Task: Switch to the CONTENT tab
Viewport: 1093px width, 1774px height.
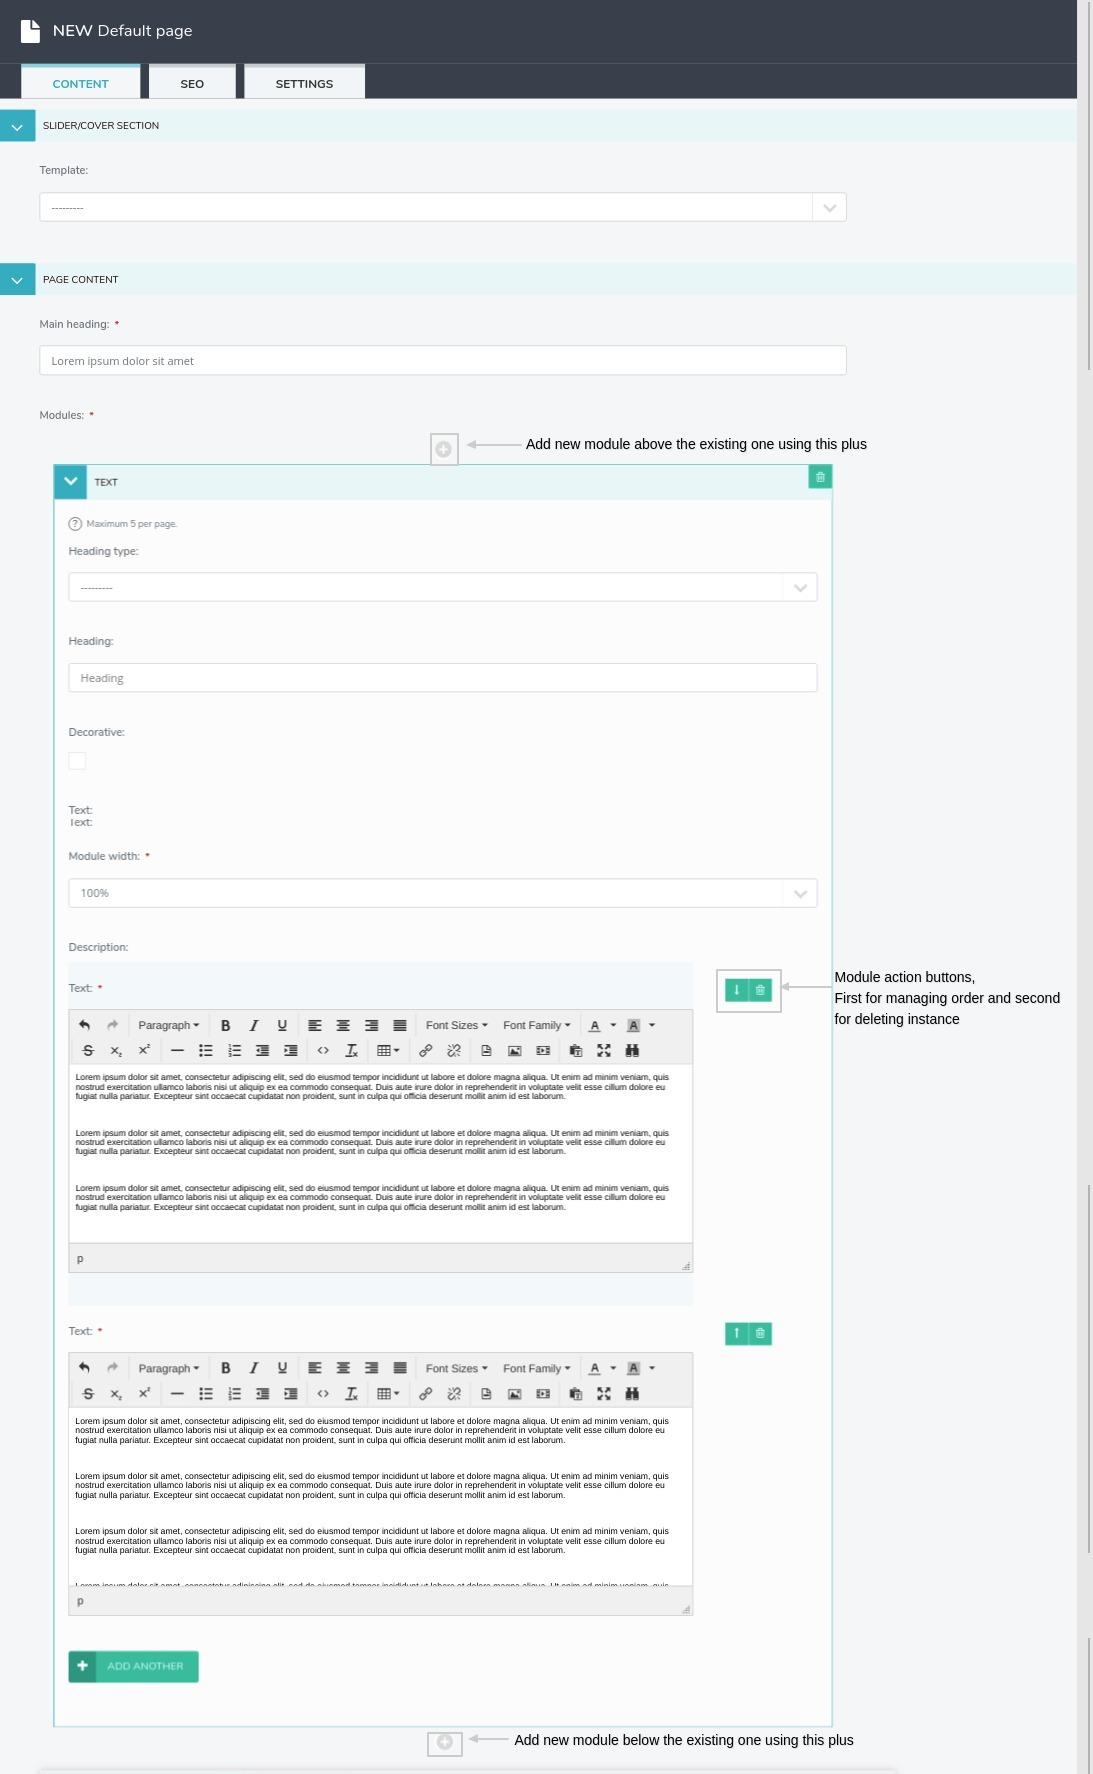Action: pos(80,83)
